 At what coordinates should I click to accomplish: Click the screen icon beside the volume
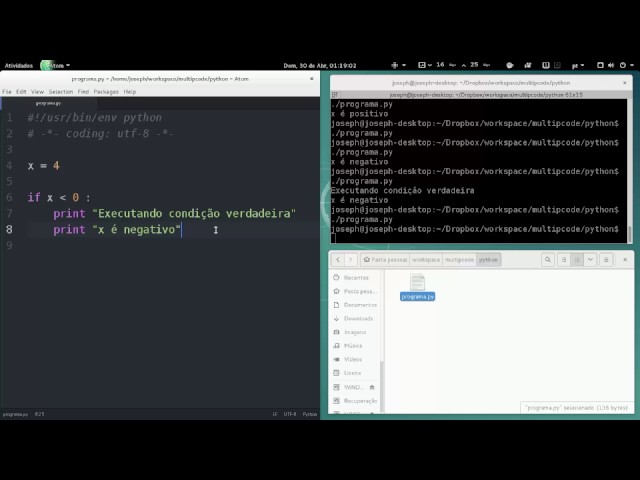(x=600, y=65)
